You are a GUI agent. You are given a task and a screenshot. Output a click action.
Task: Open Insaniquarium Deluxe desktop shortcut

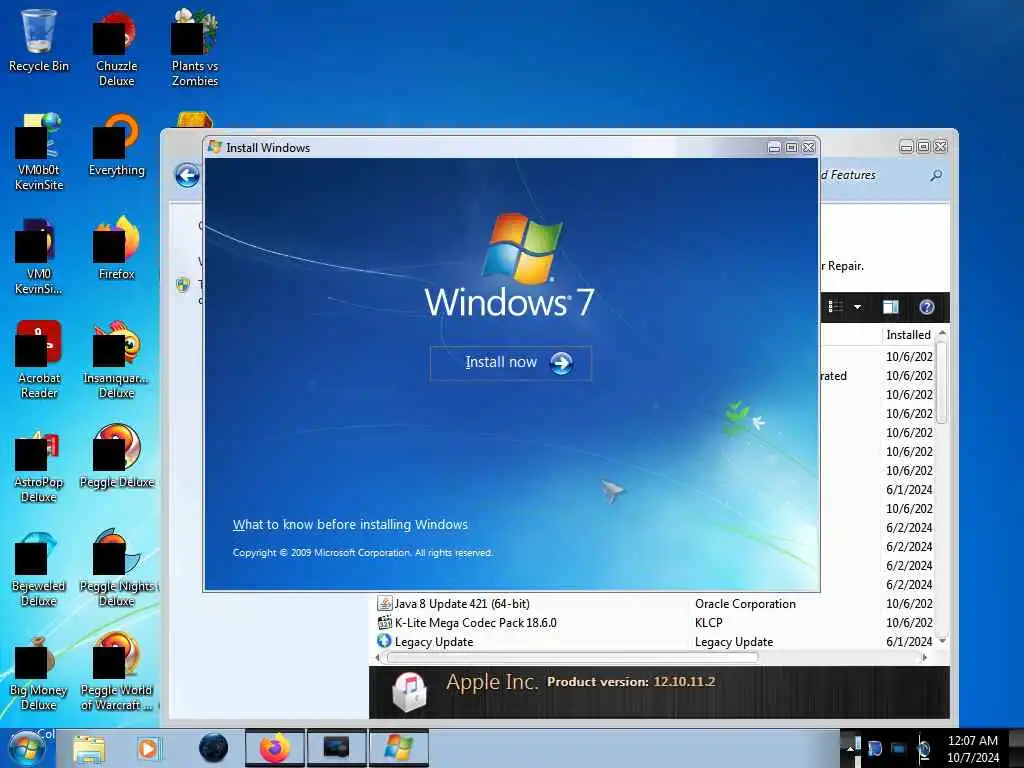[x=116, y=359]
